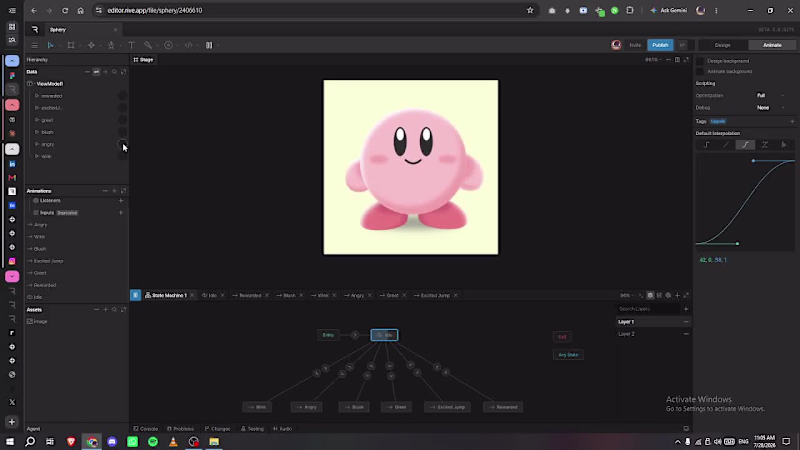
Task: Open the Optimization dropdown
Action: [x=771, y=95]
